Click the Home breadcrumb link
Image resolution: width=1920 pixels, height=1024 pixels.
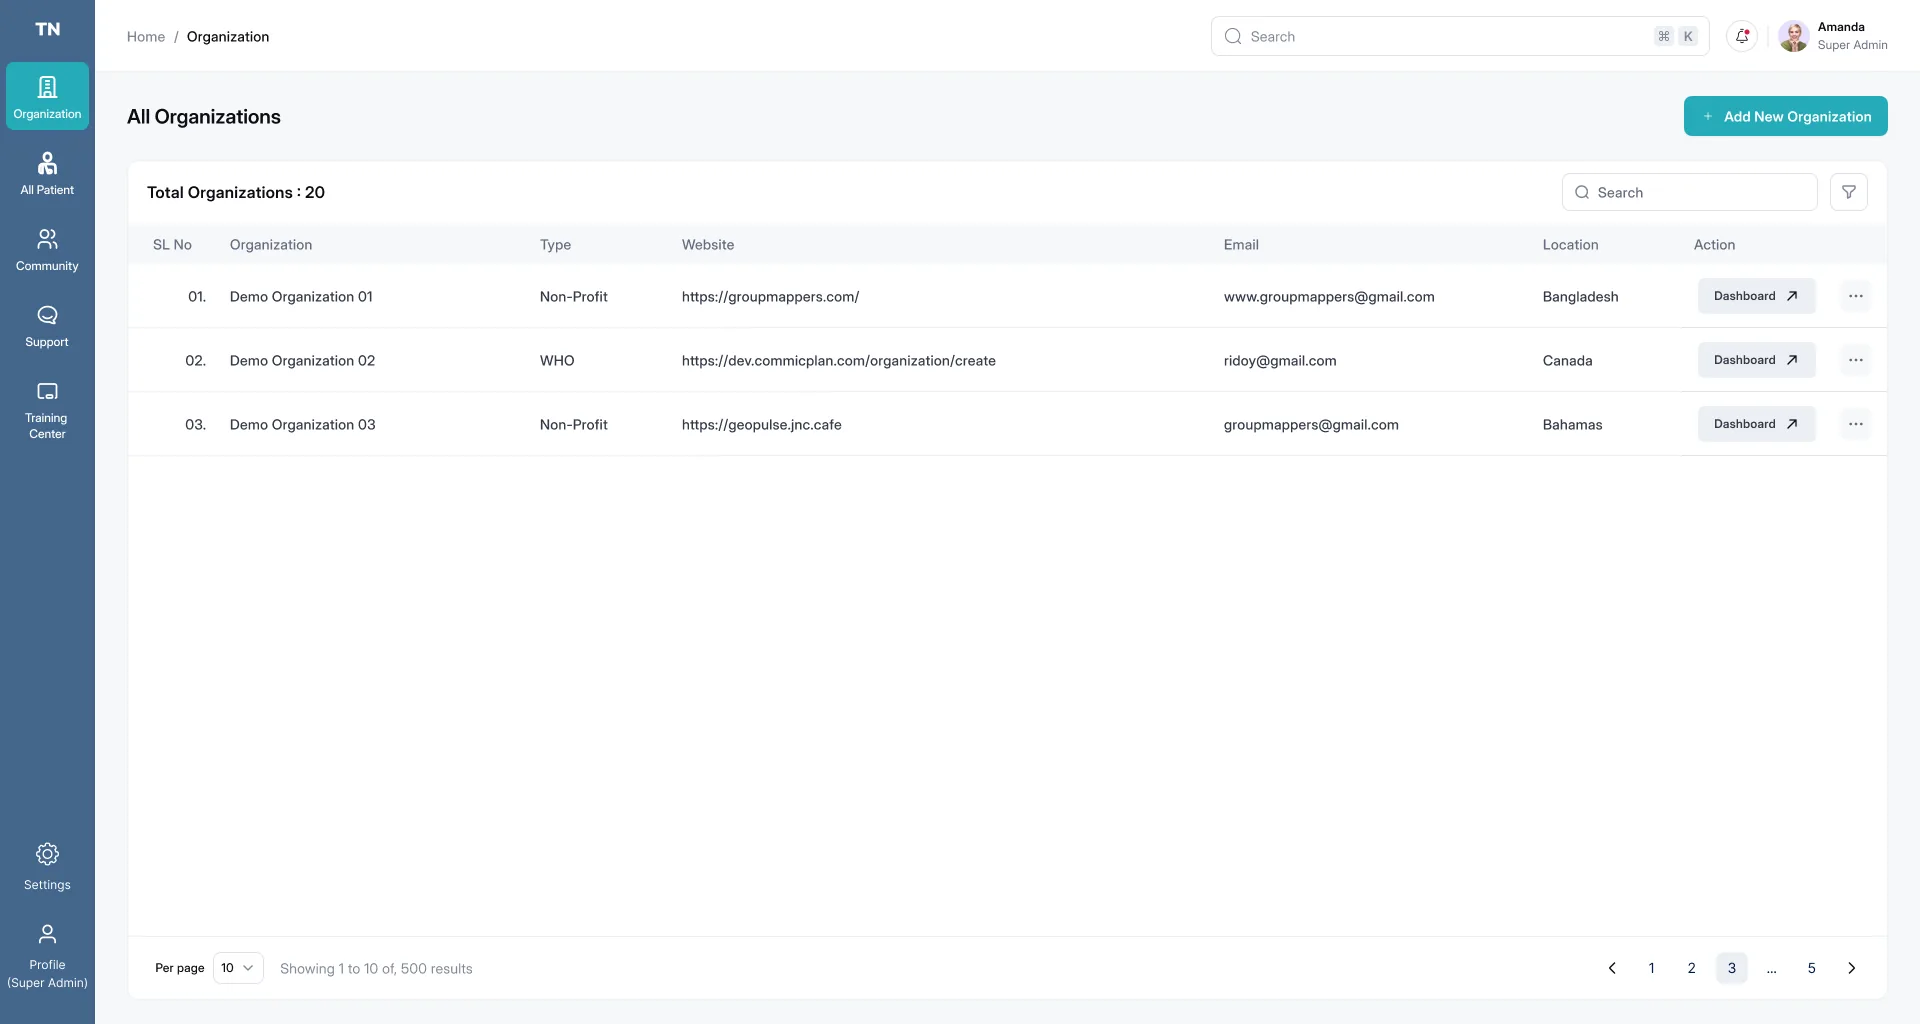(x=146, y=37)
